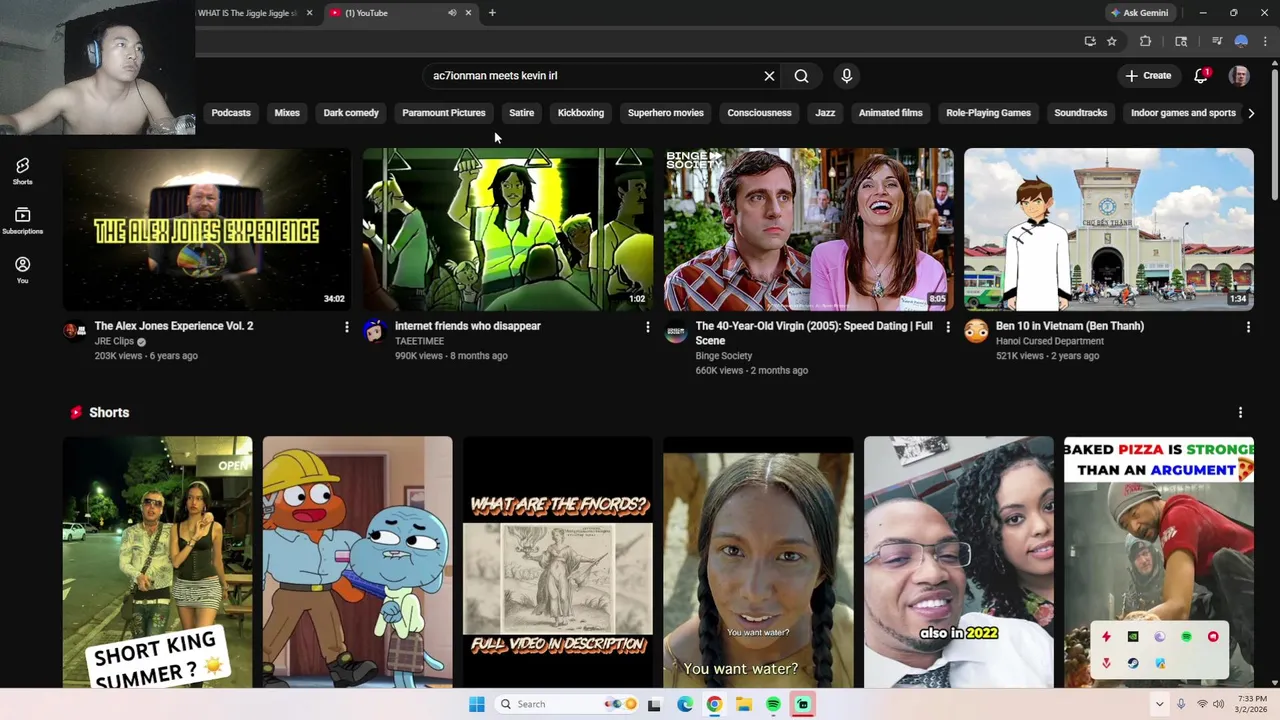
Task: Open Binge Society channel link
Action: point(724,356)
